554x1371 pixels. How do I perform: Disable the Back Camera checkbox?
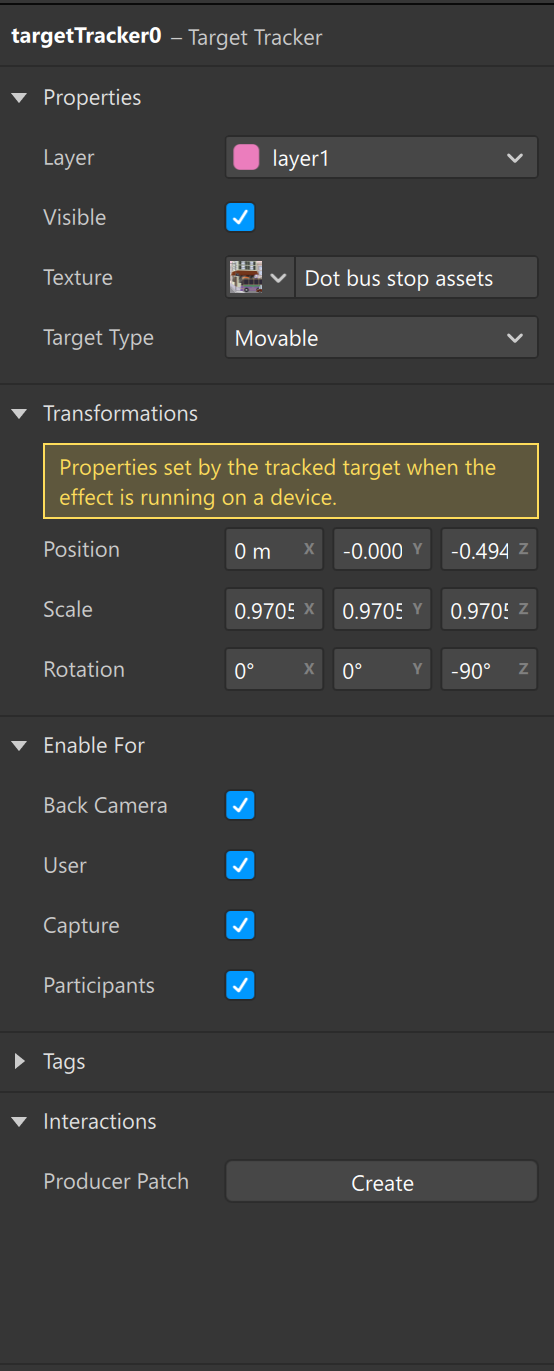coord(240,805)
